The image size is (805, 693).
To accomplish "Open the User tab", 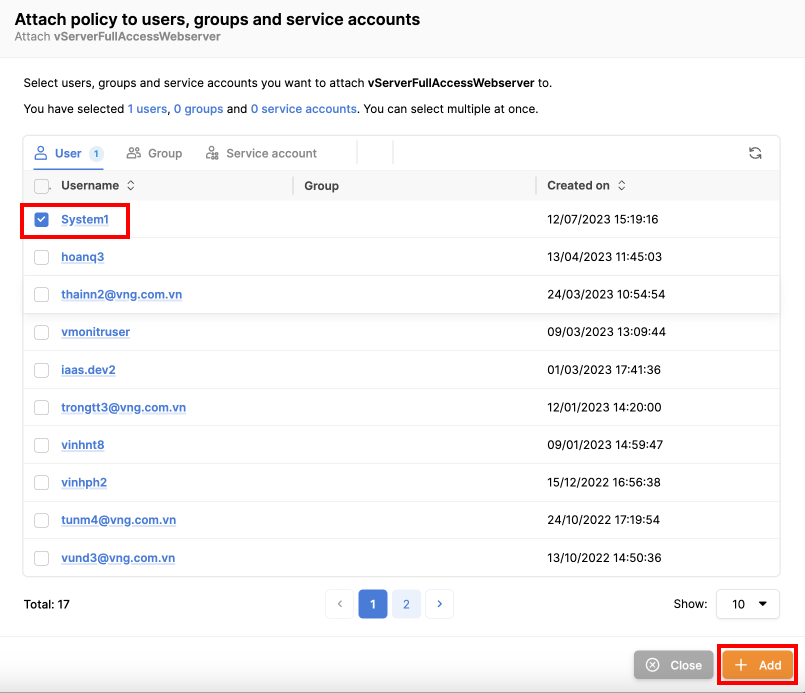I will click(68, 153).
